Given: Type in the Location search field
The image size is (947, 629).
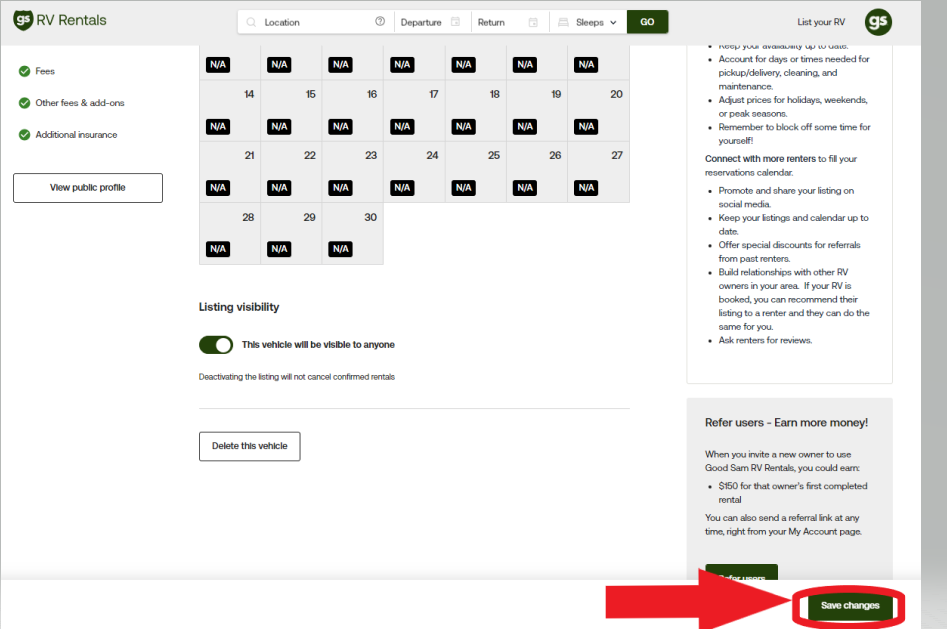Looking at the screenshot, I should click(315, 22).
